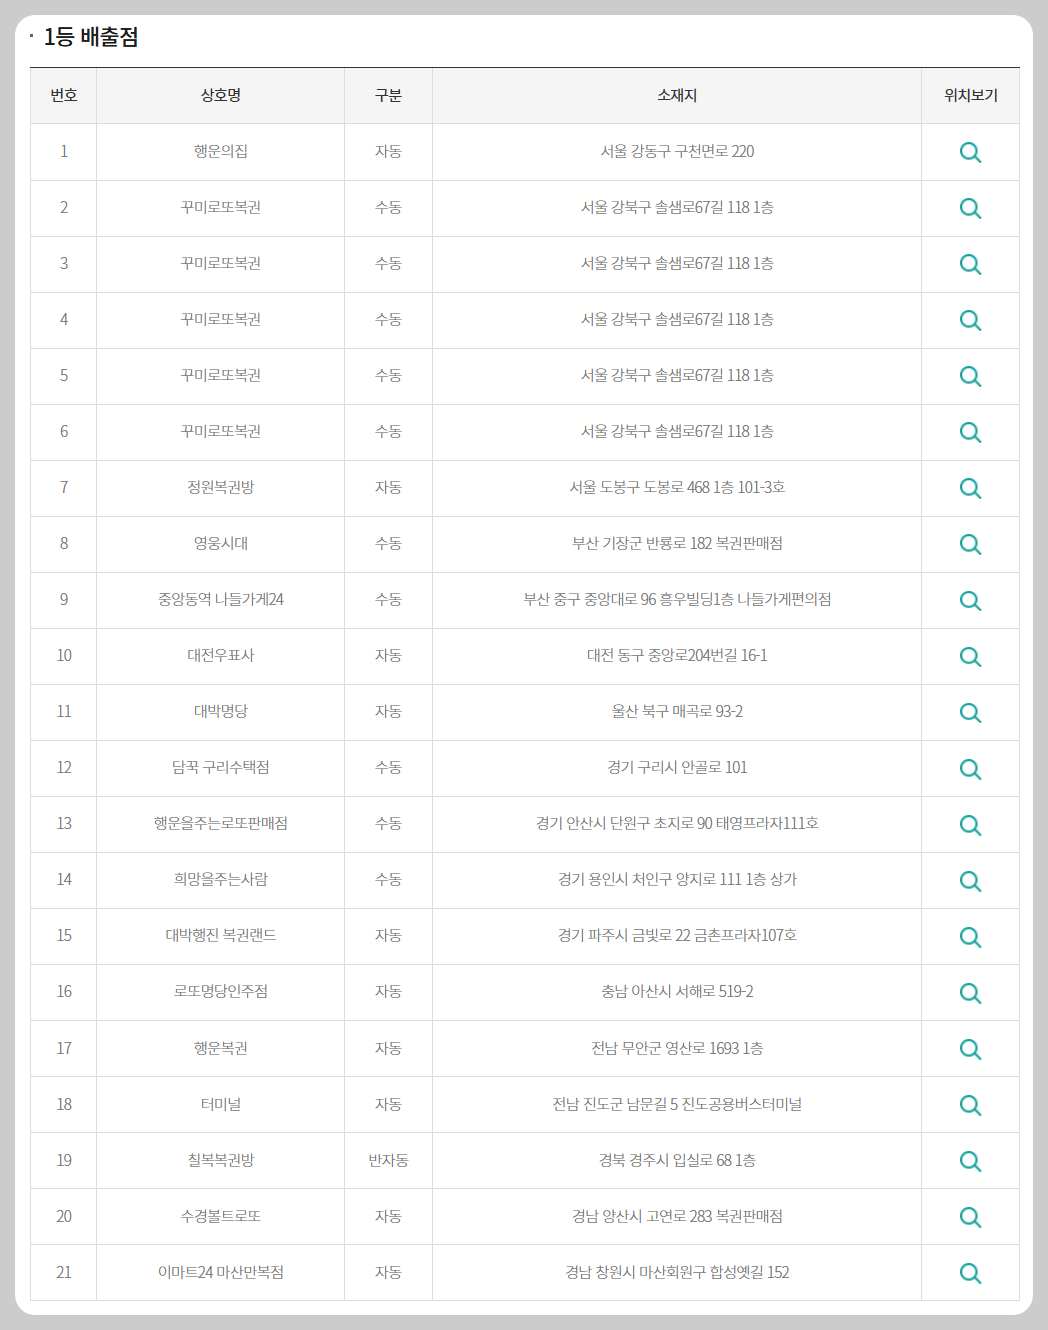Open location viewer for 터미널 store
Image resolution: width=1048 pixels, height=1330 pixels.
click(x=969, y=1104)
